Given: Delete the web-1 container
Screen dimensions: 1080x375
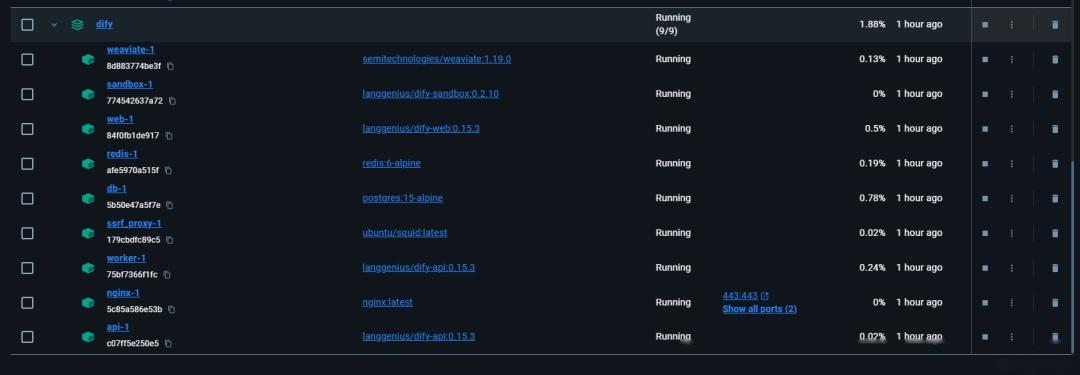Looking at the screenshot, I should tap(1055, 129).
